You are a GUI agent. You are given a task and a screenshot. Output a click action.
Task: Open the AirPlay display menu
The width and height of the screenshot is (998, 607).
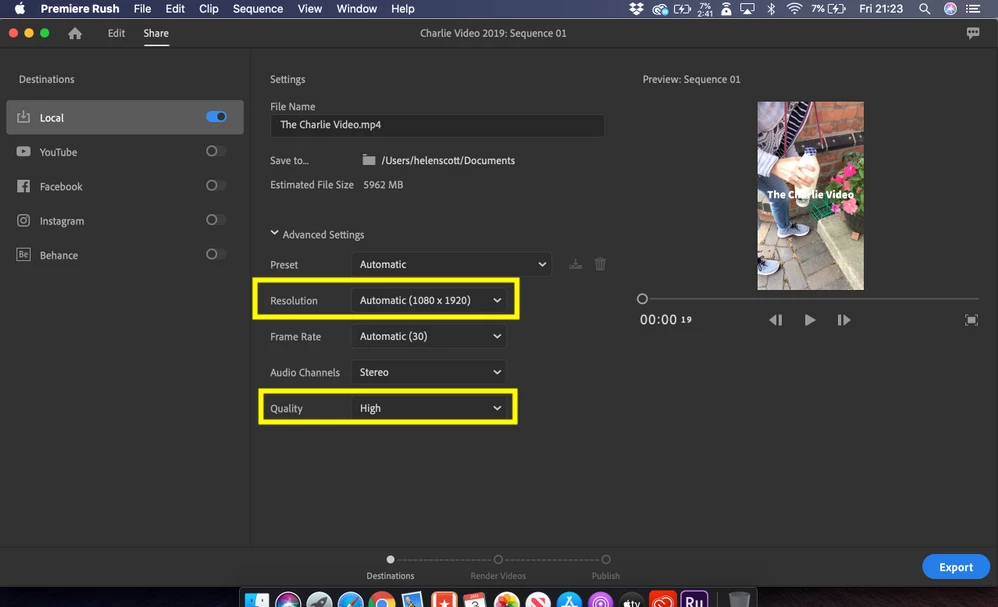click(x=747, y=9)
